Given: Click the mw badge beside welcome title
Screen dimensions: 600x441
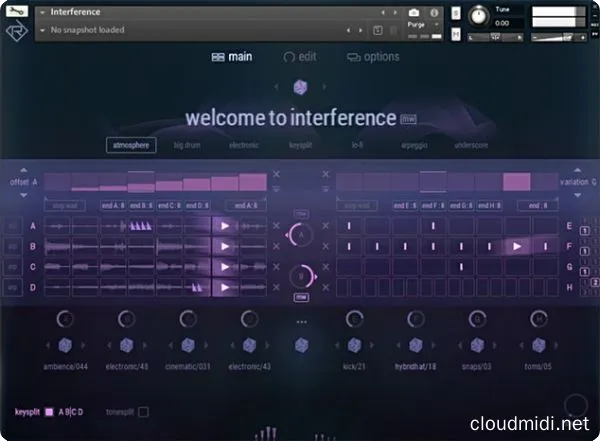Looking at the screenshot, I should click(408, 119).
